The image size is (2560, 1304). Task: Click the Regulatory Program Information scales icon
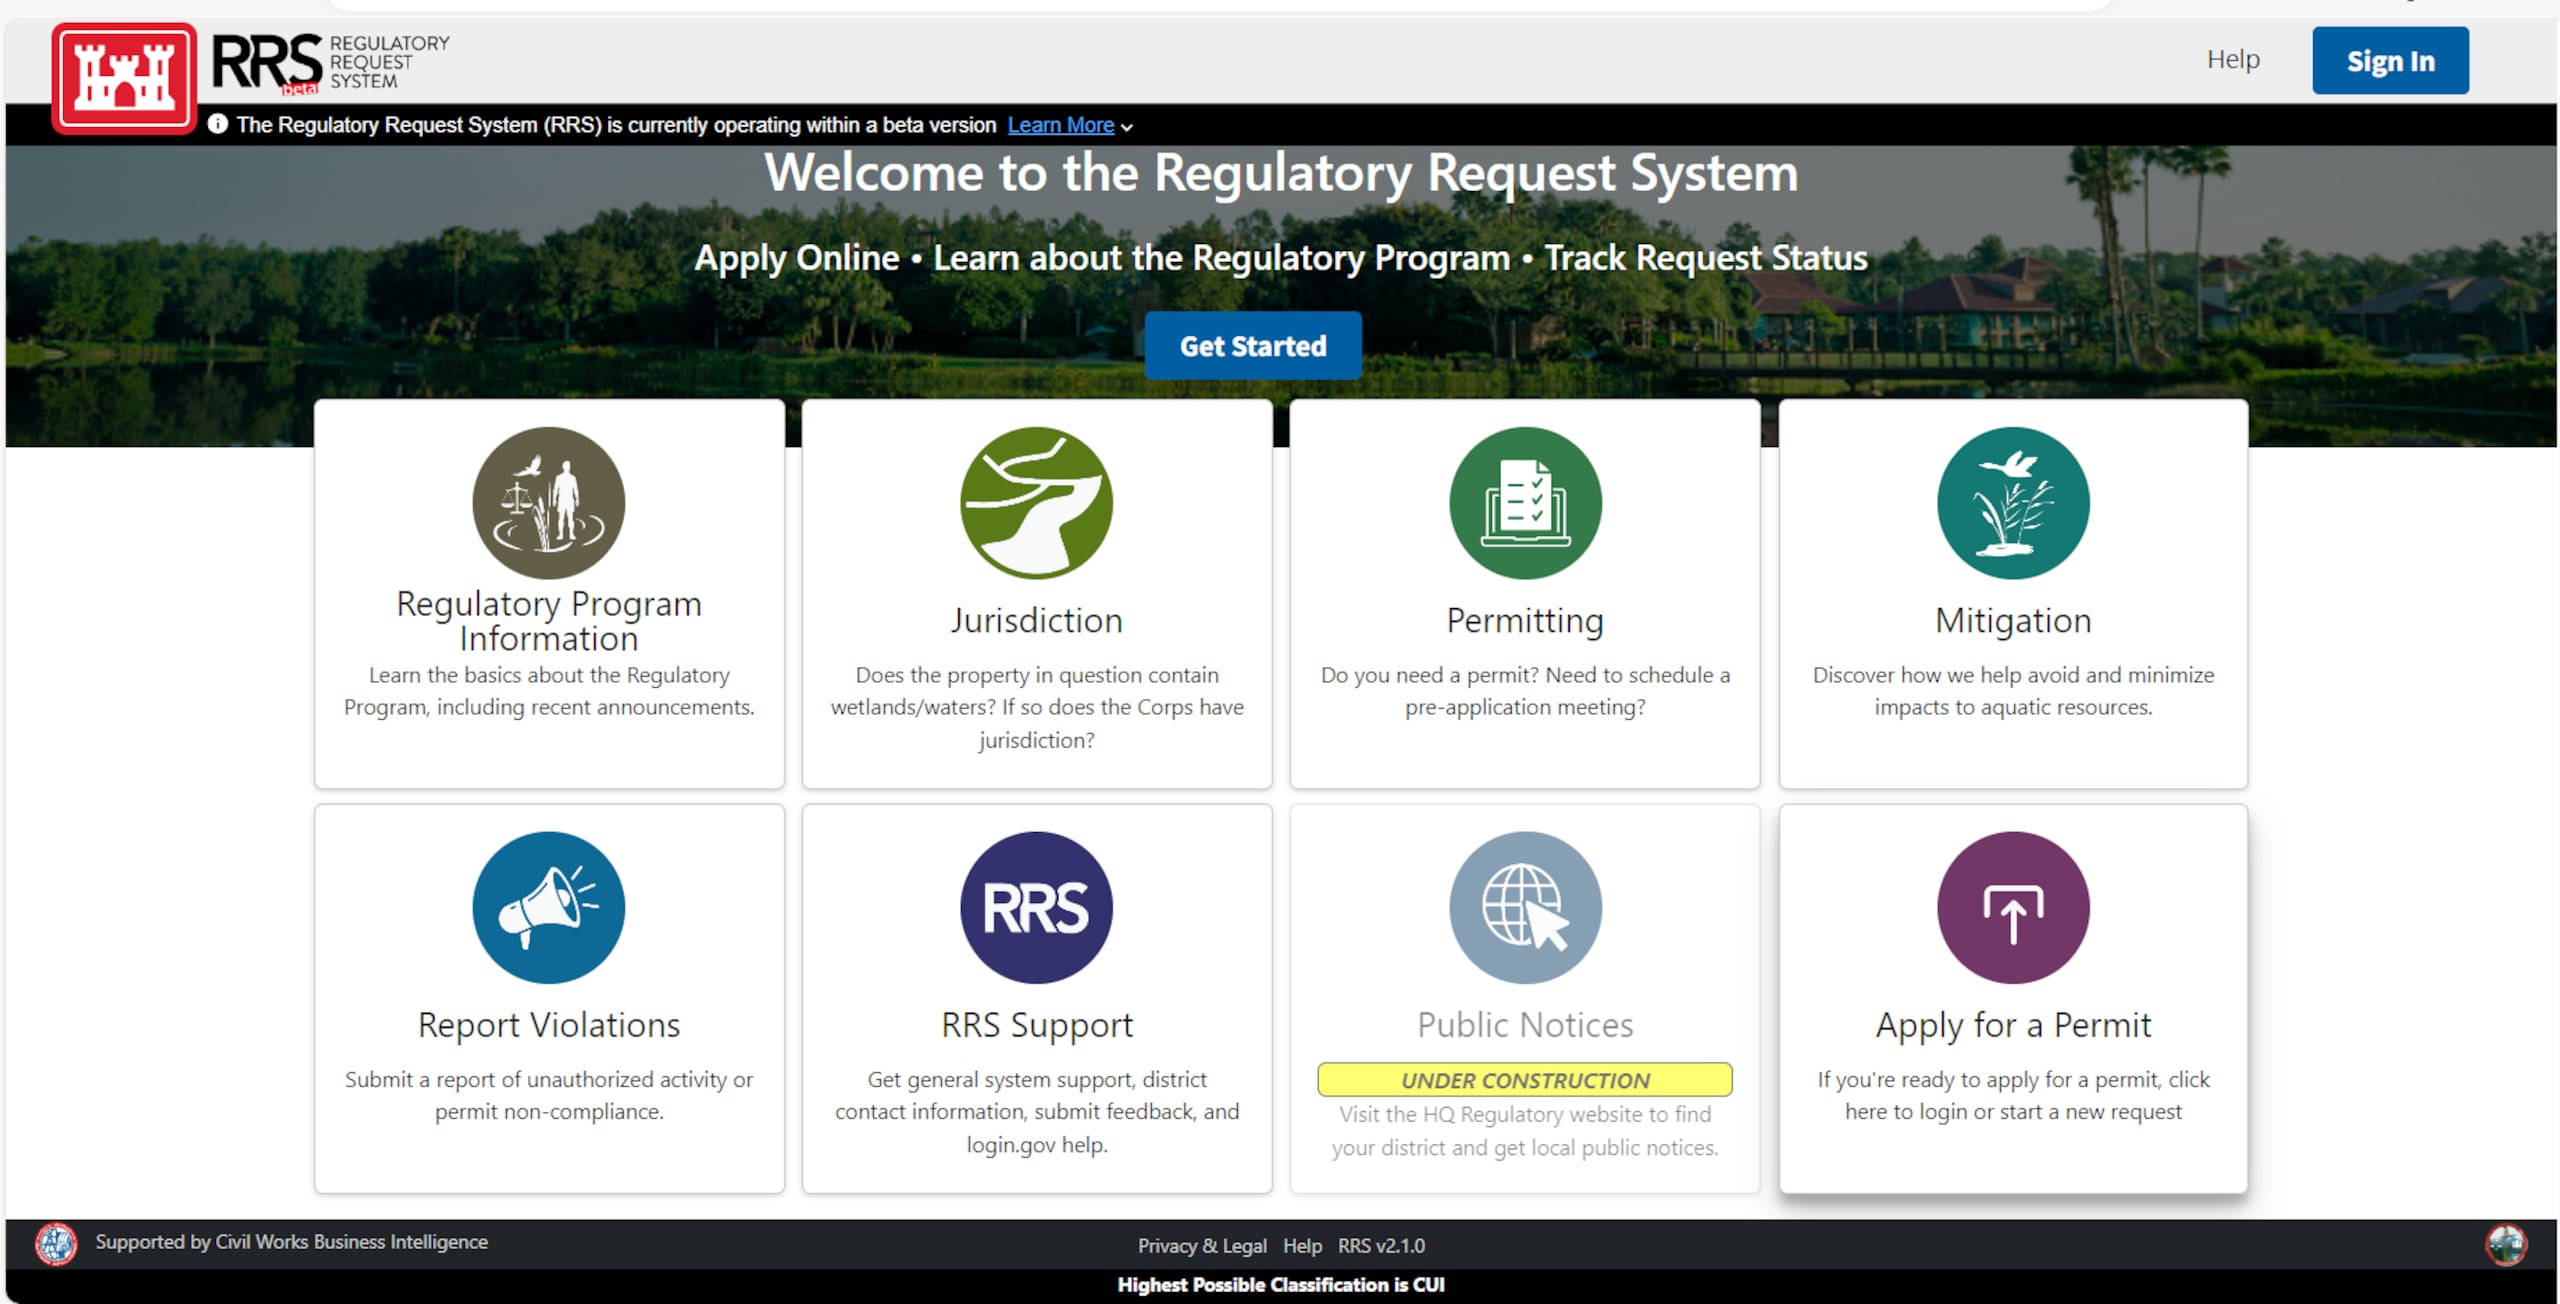[549, 504]
